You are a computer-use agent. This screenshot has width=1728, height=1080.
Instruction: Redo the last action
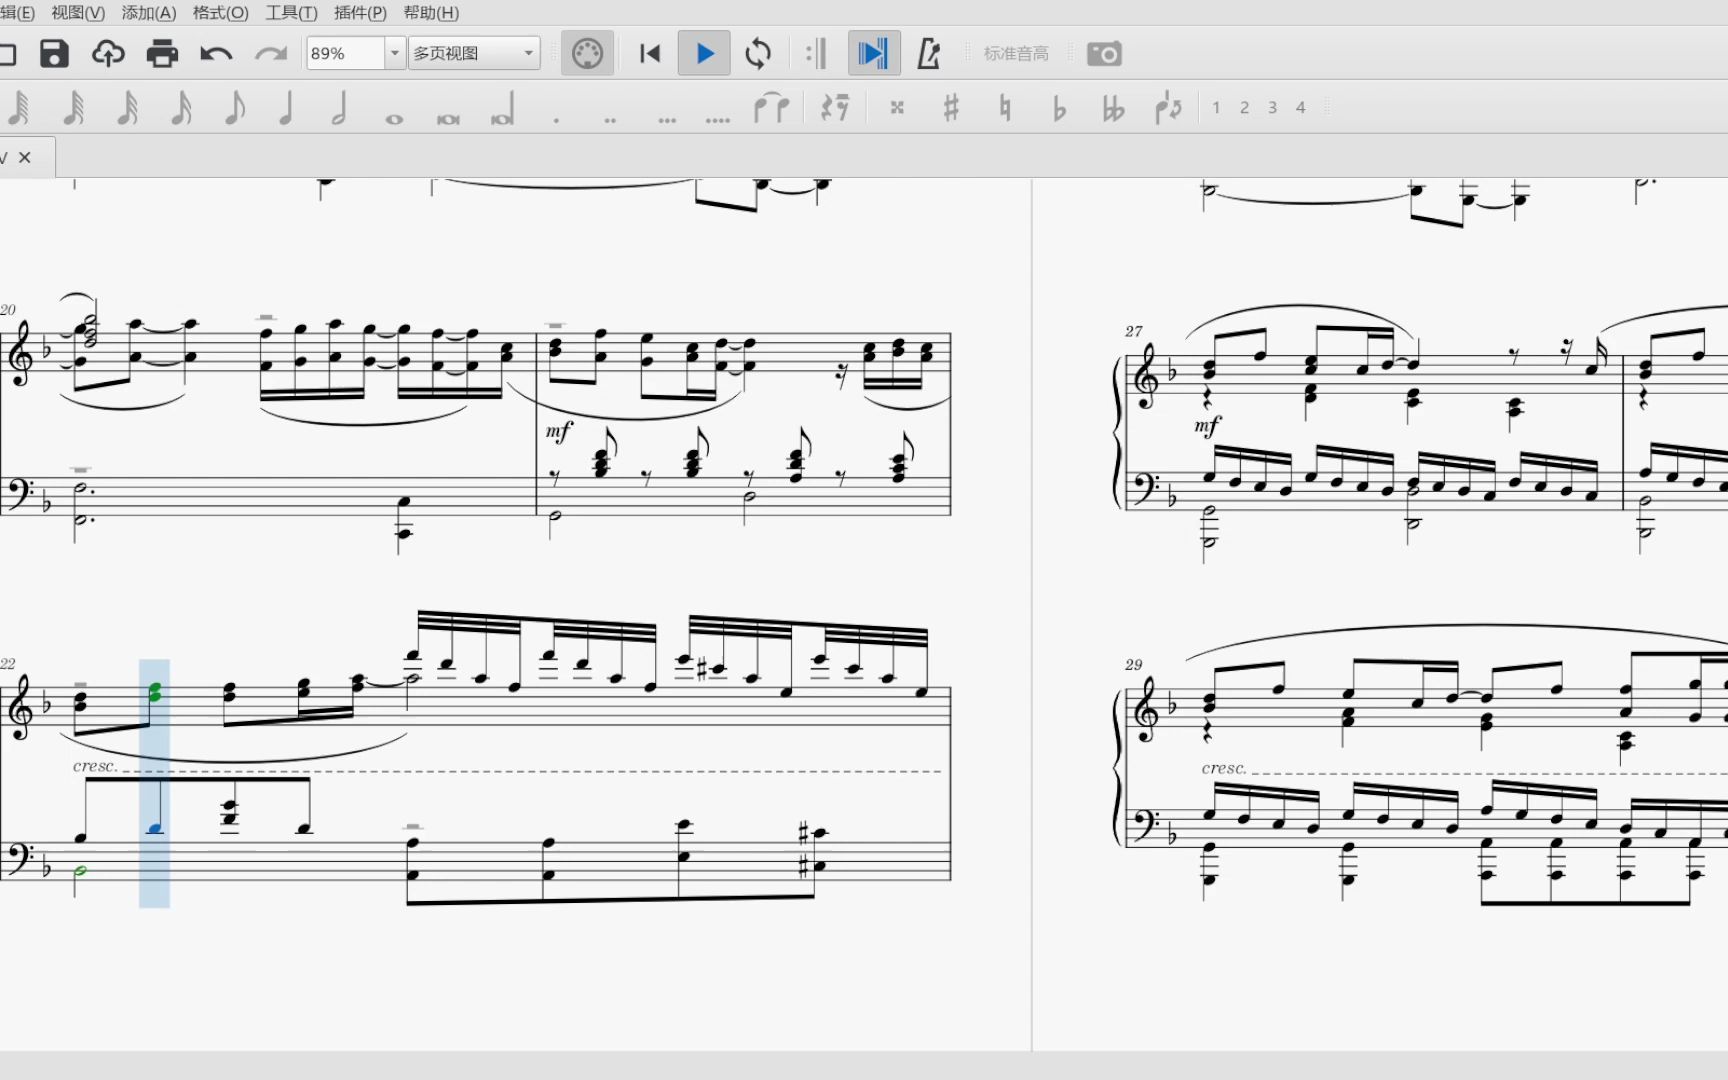point(270,53)
